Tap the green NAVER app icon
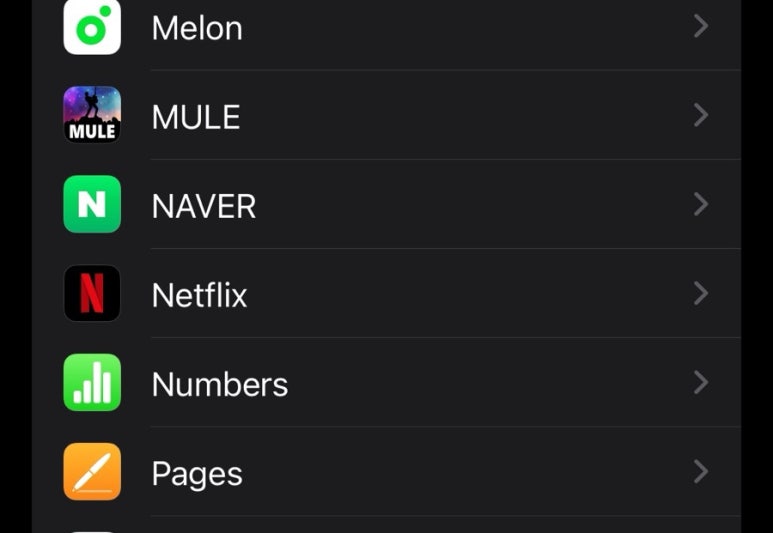The width and height of the screenshot is (773, 533). pyautogui.click(x=92, y=204)
